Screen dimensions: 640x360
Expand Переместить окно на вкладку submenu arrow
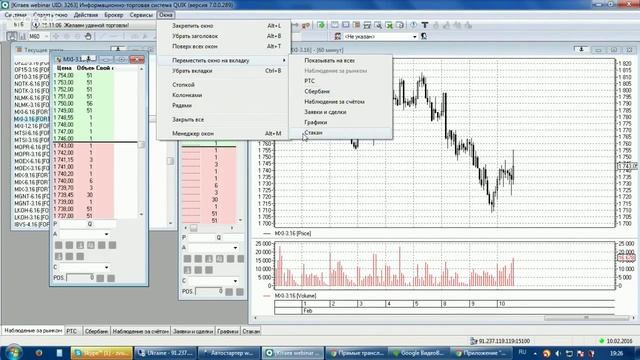click(284, 60)
